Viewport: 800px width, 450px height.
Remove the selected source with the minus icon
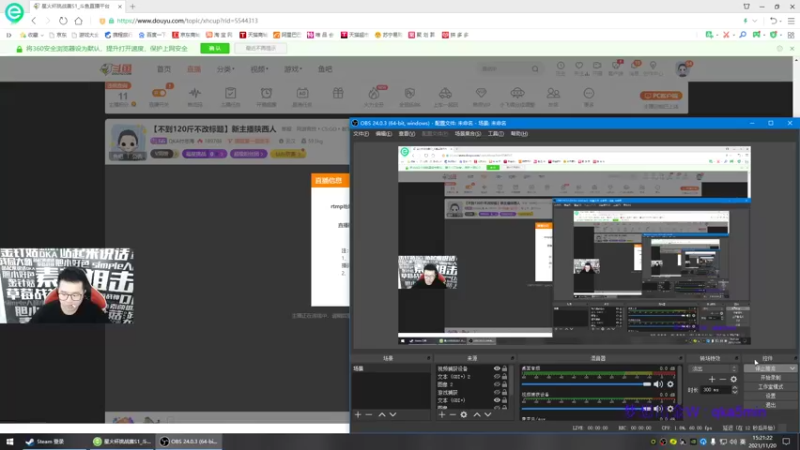point(453,415)
